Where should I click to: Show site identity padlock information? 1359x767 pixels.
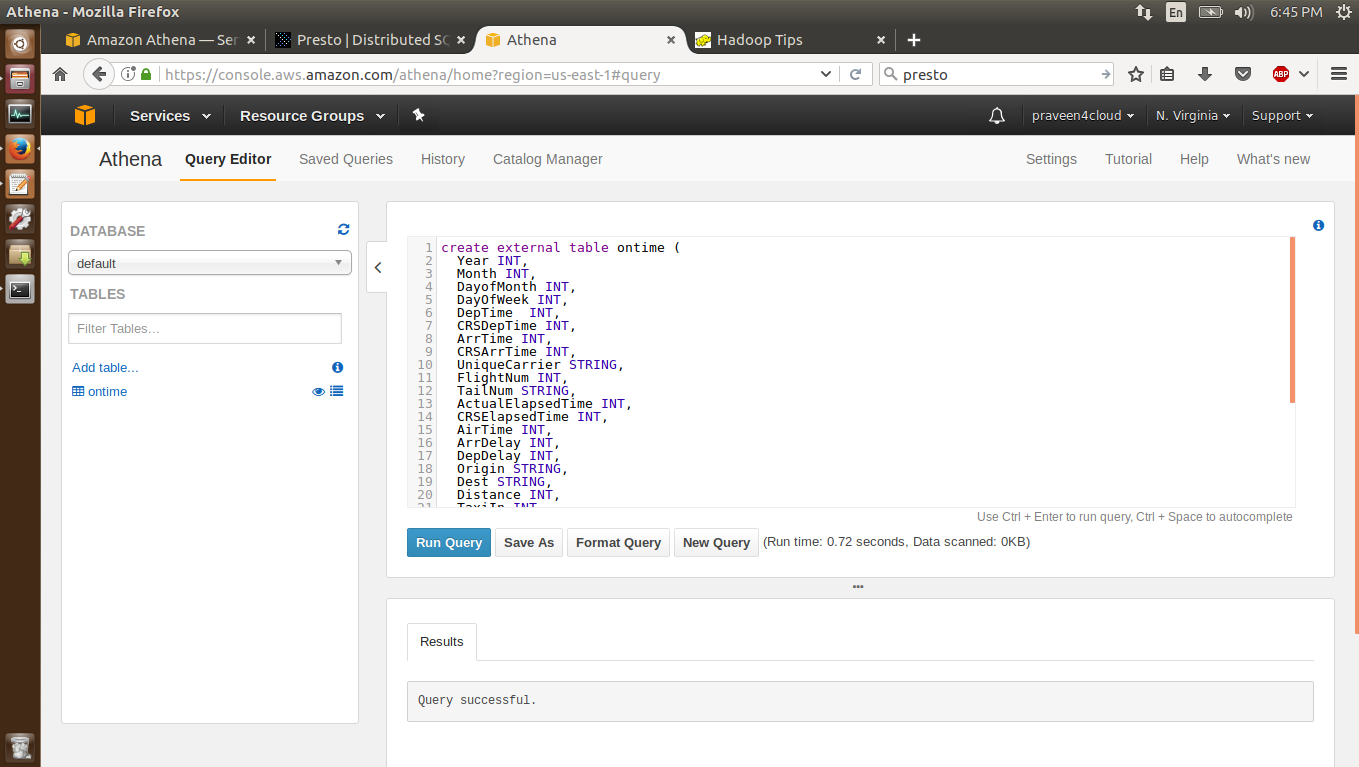(x=146, y=74)
